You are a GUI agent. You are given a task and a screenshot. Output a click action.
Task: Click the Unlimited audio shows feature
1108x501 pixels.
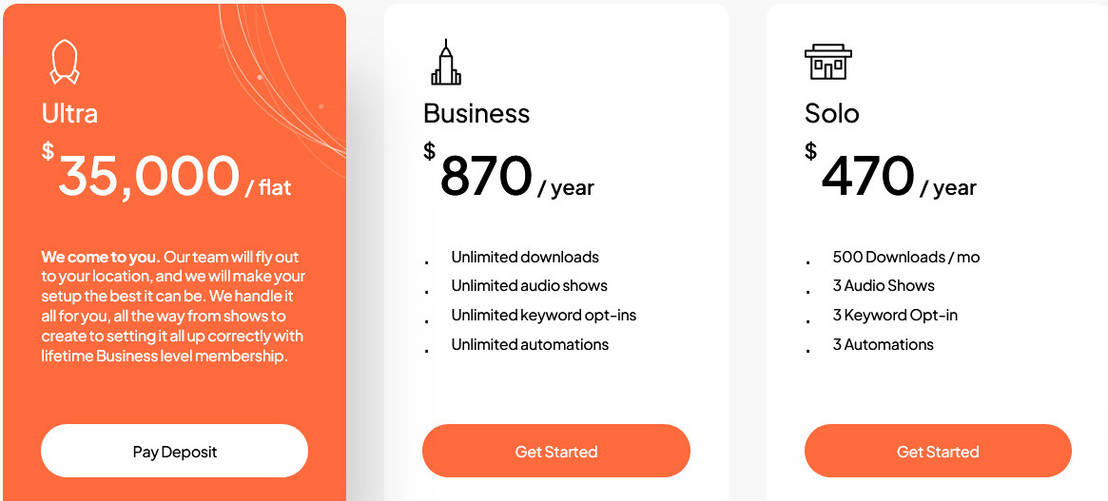click(x=529, y=286)
